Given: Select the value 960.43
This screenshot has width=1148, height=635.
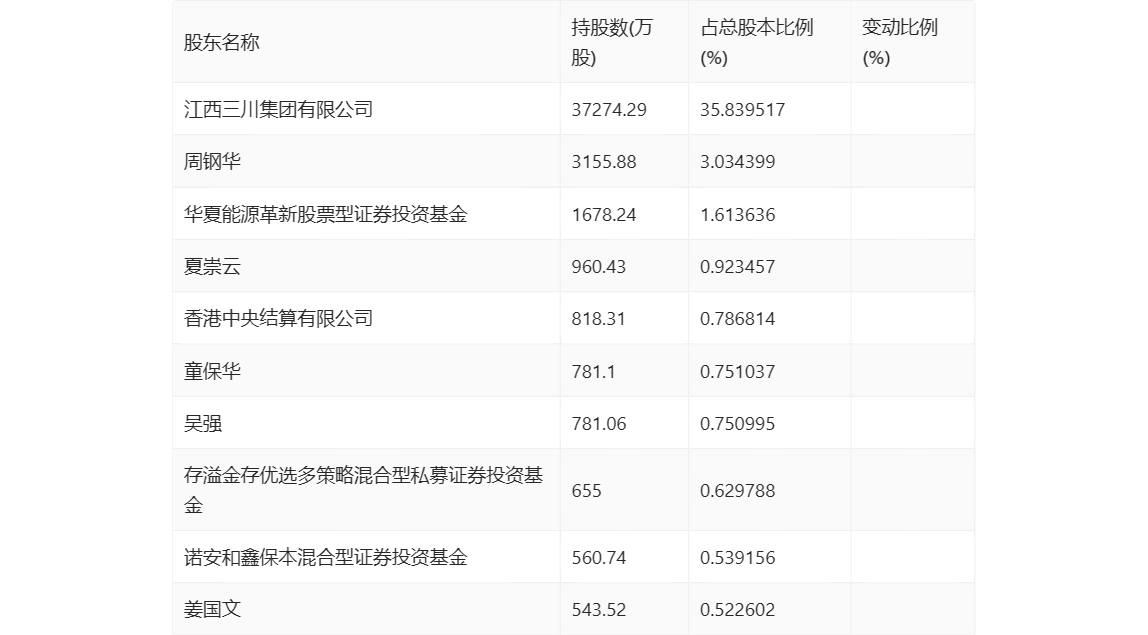Looking at the screenshot, I should click(599, 267).
